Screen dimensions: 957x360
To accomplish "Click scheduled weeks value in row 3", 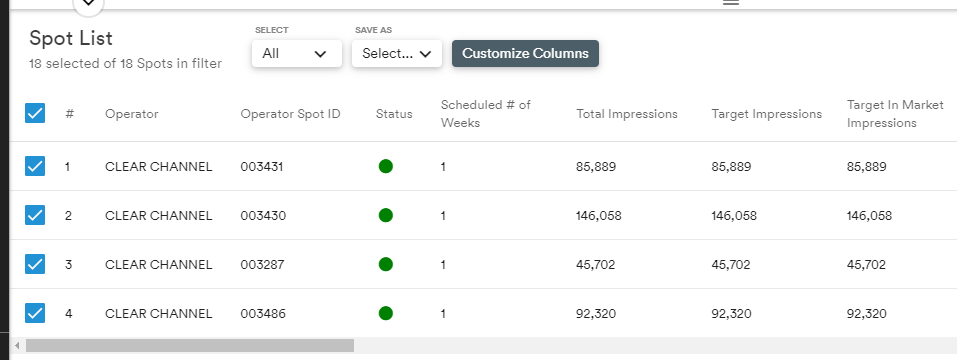I will point(443,265).
